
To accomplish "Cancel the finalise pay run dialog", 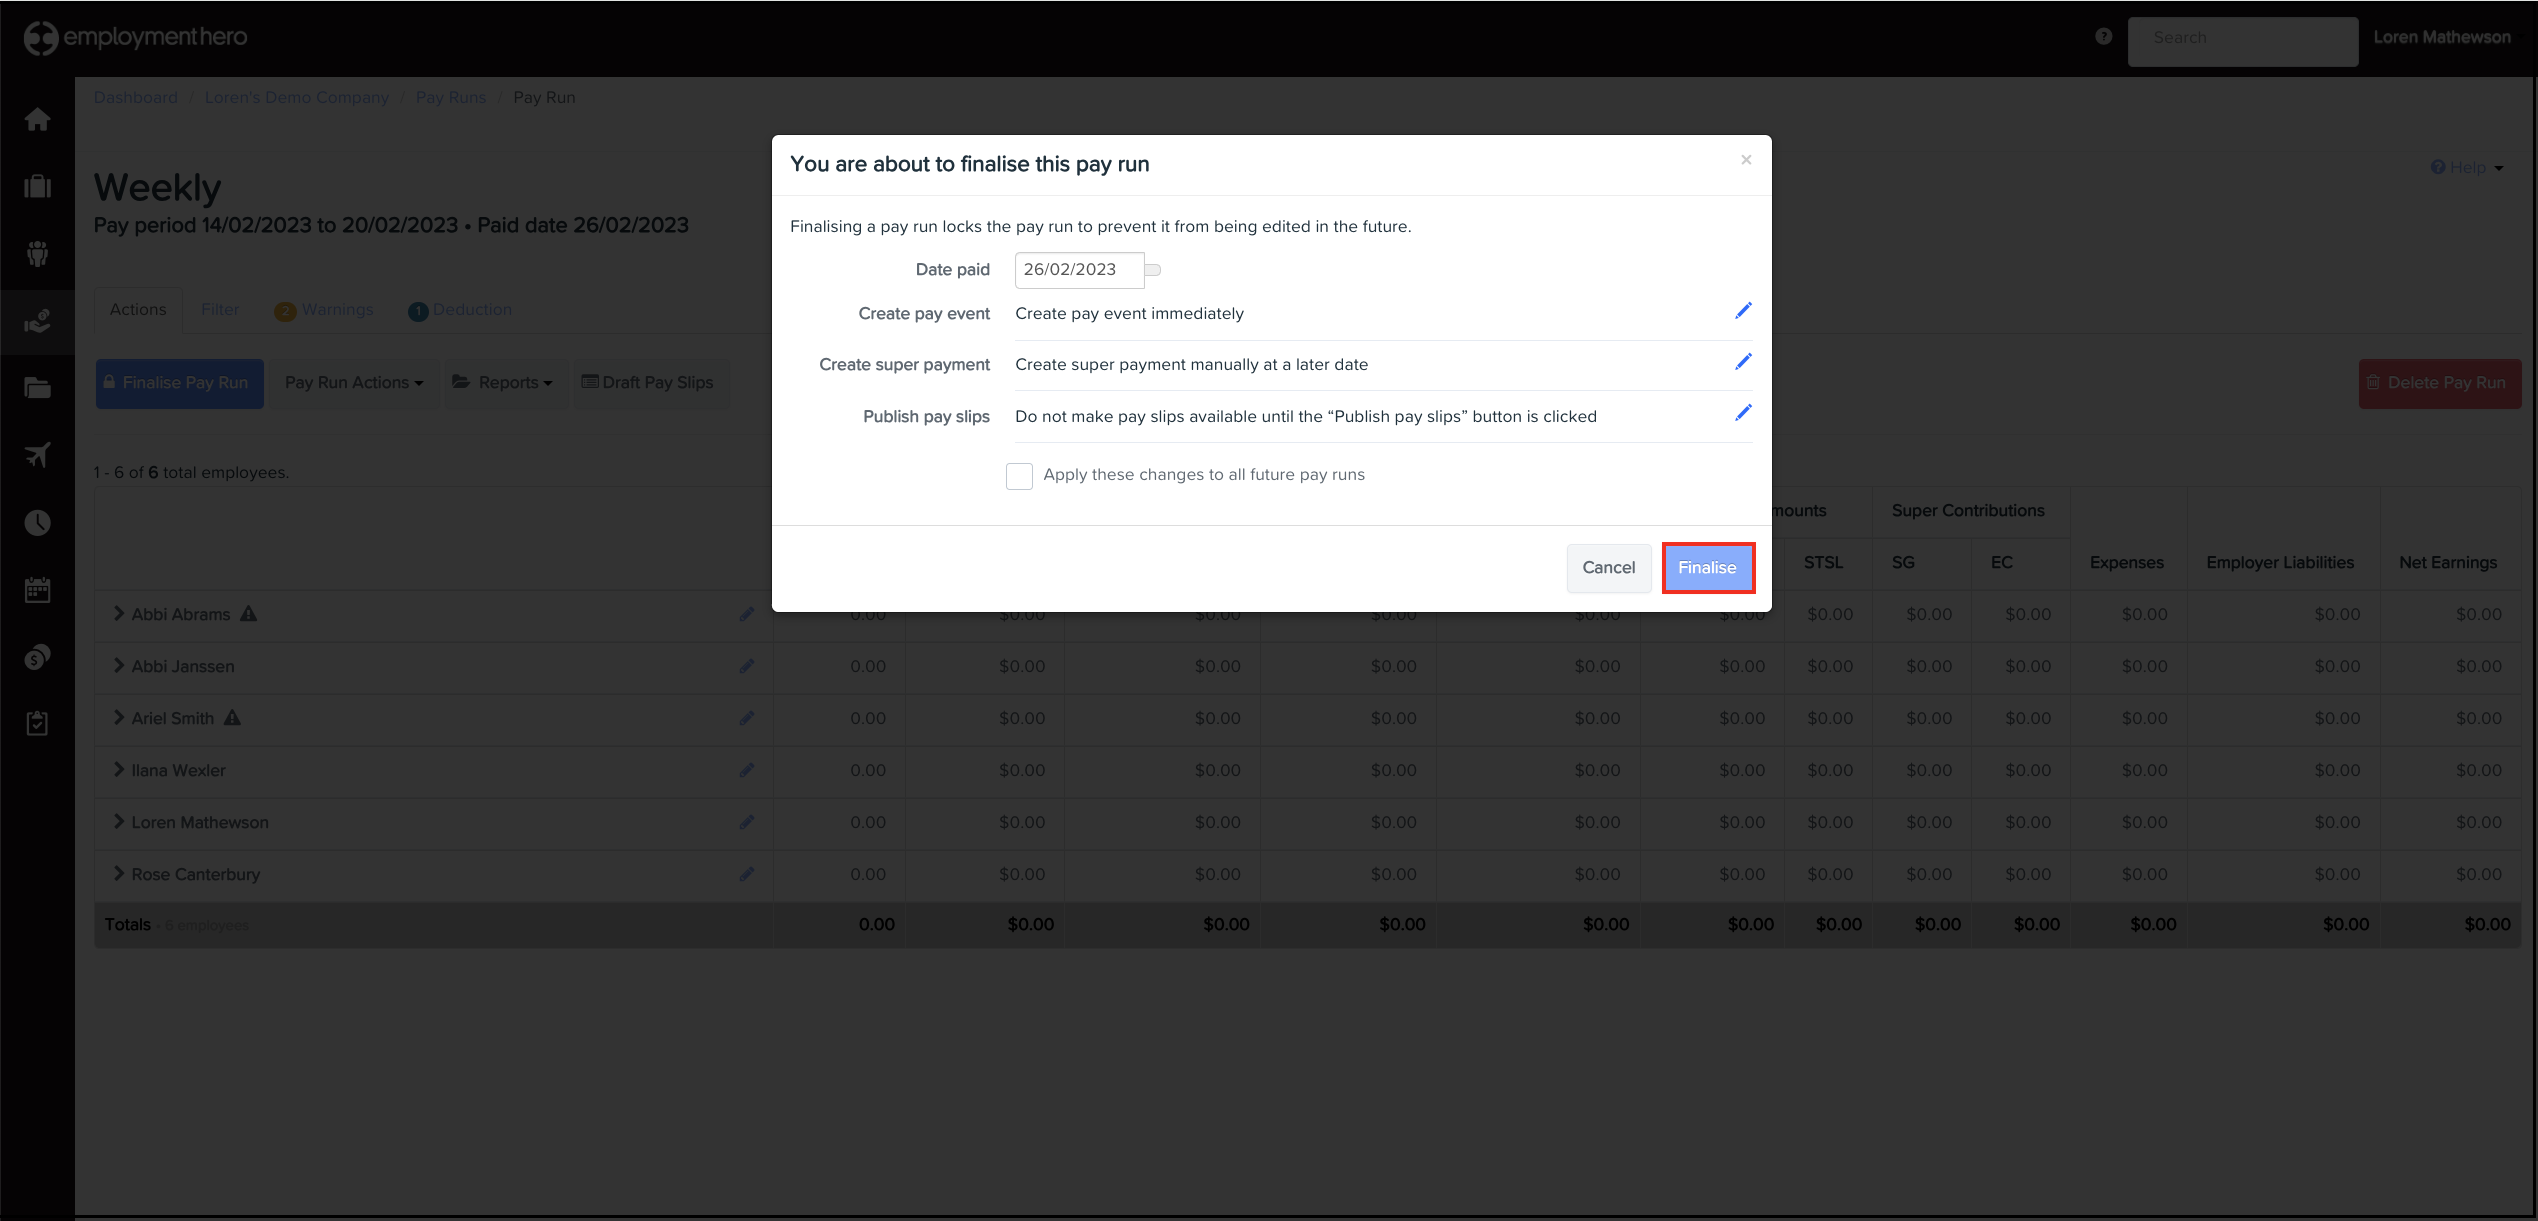I will (1608, 568).
